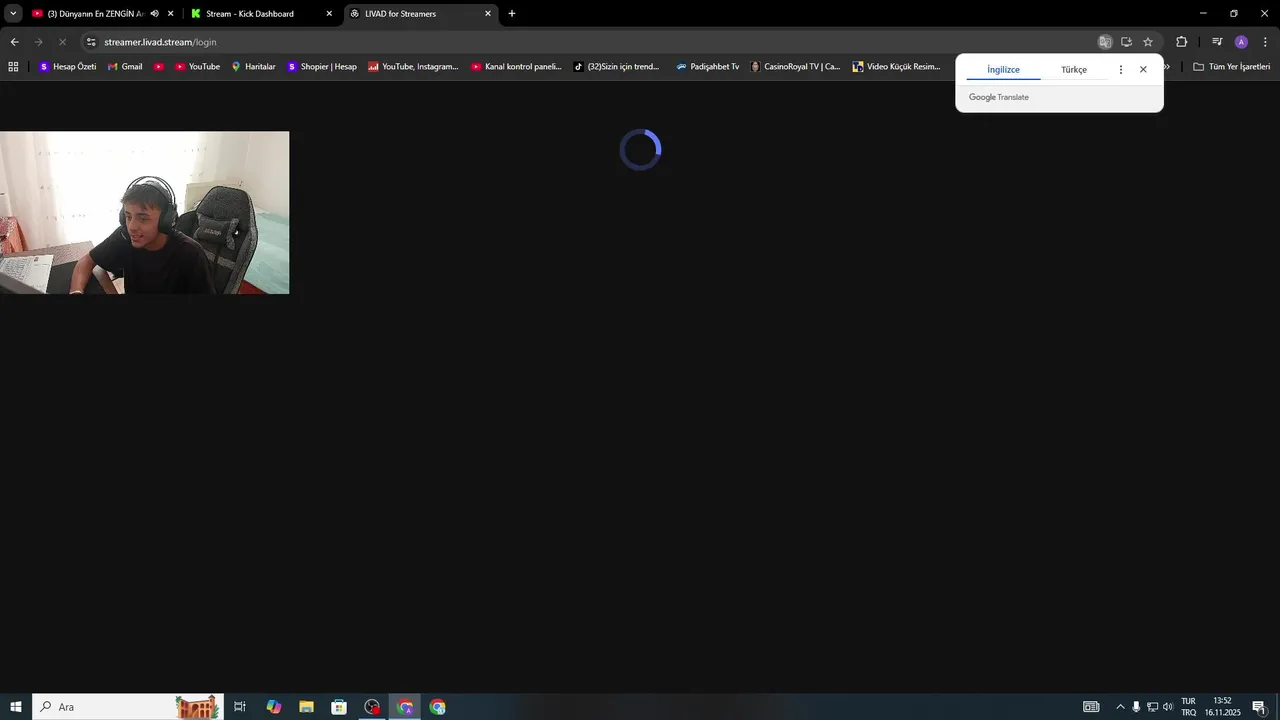
Task: Click the microphone tray icon
Action: tap(1136, 707)
